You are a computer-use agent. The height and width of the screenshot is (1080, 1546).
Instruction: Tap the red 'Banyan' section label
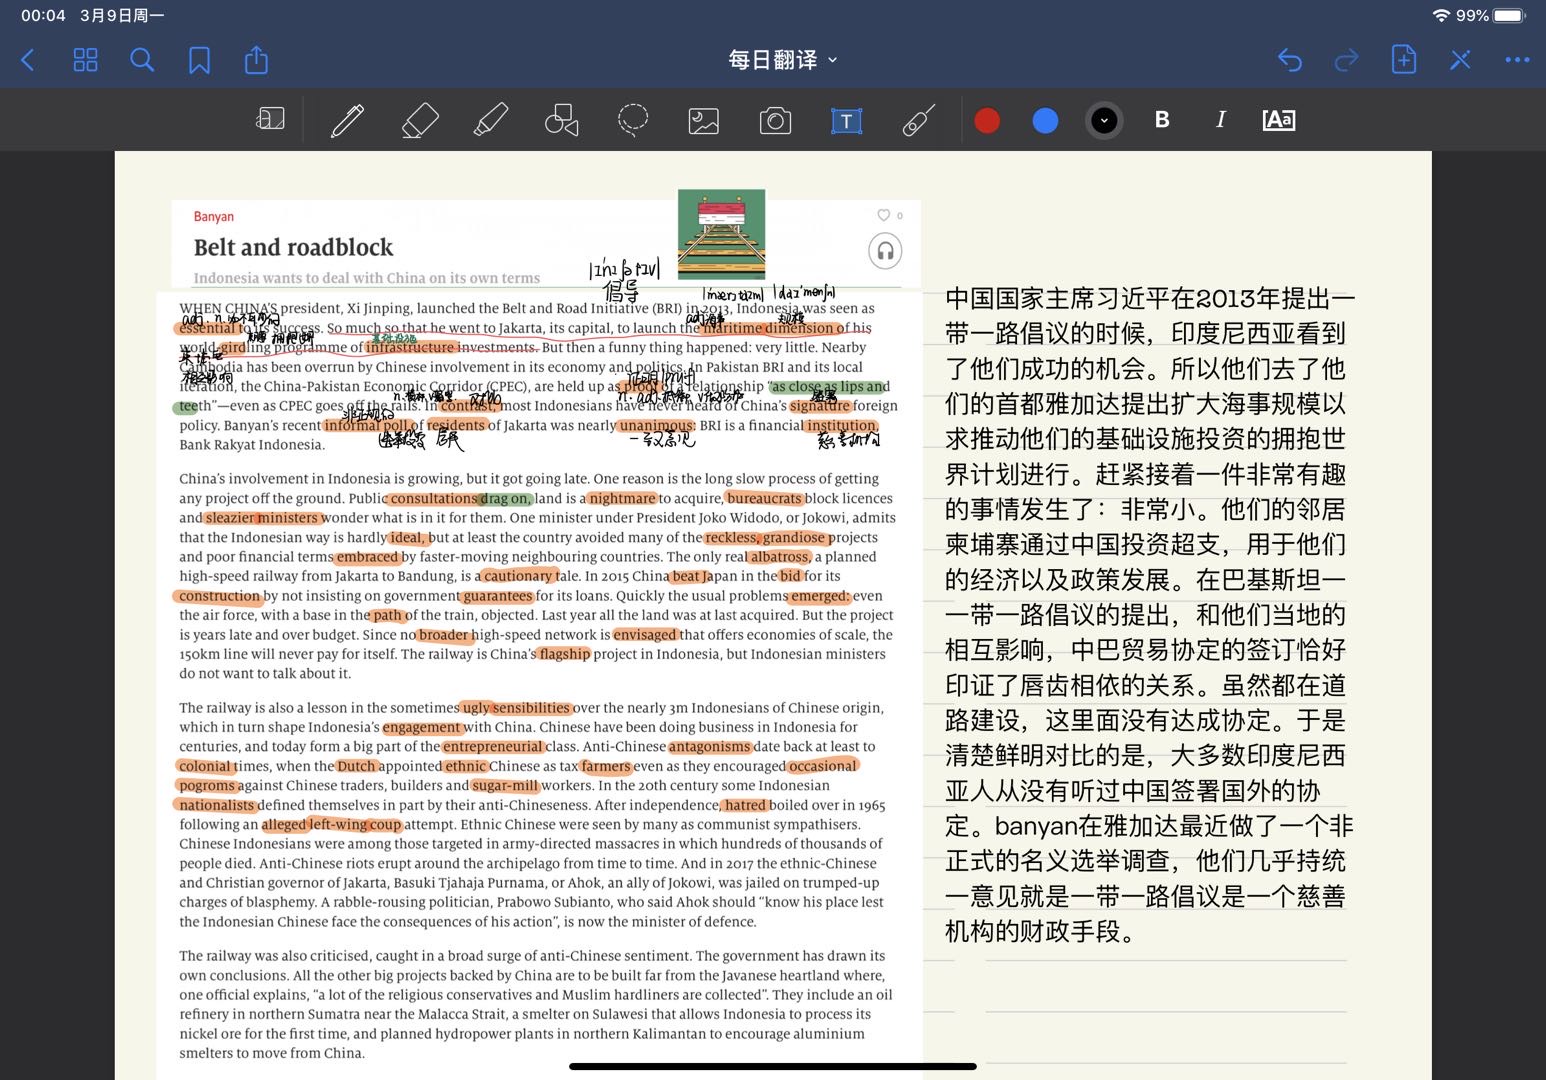(214, 216)
